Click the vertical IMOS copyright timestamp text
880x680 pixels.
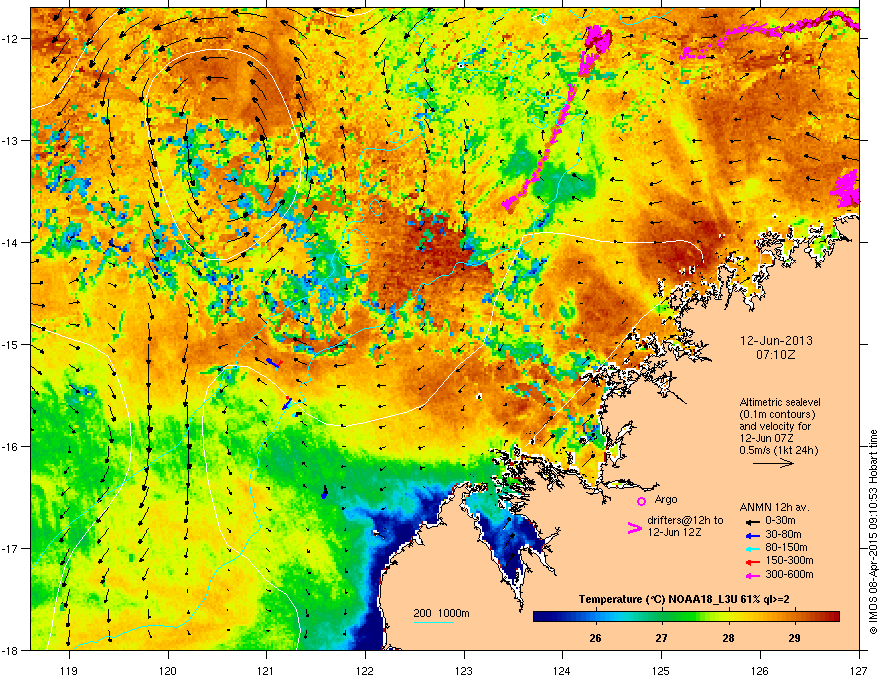coord(873,532)
